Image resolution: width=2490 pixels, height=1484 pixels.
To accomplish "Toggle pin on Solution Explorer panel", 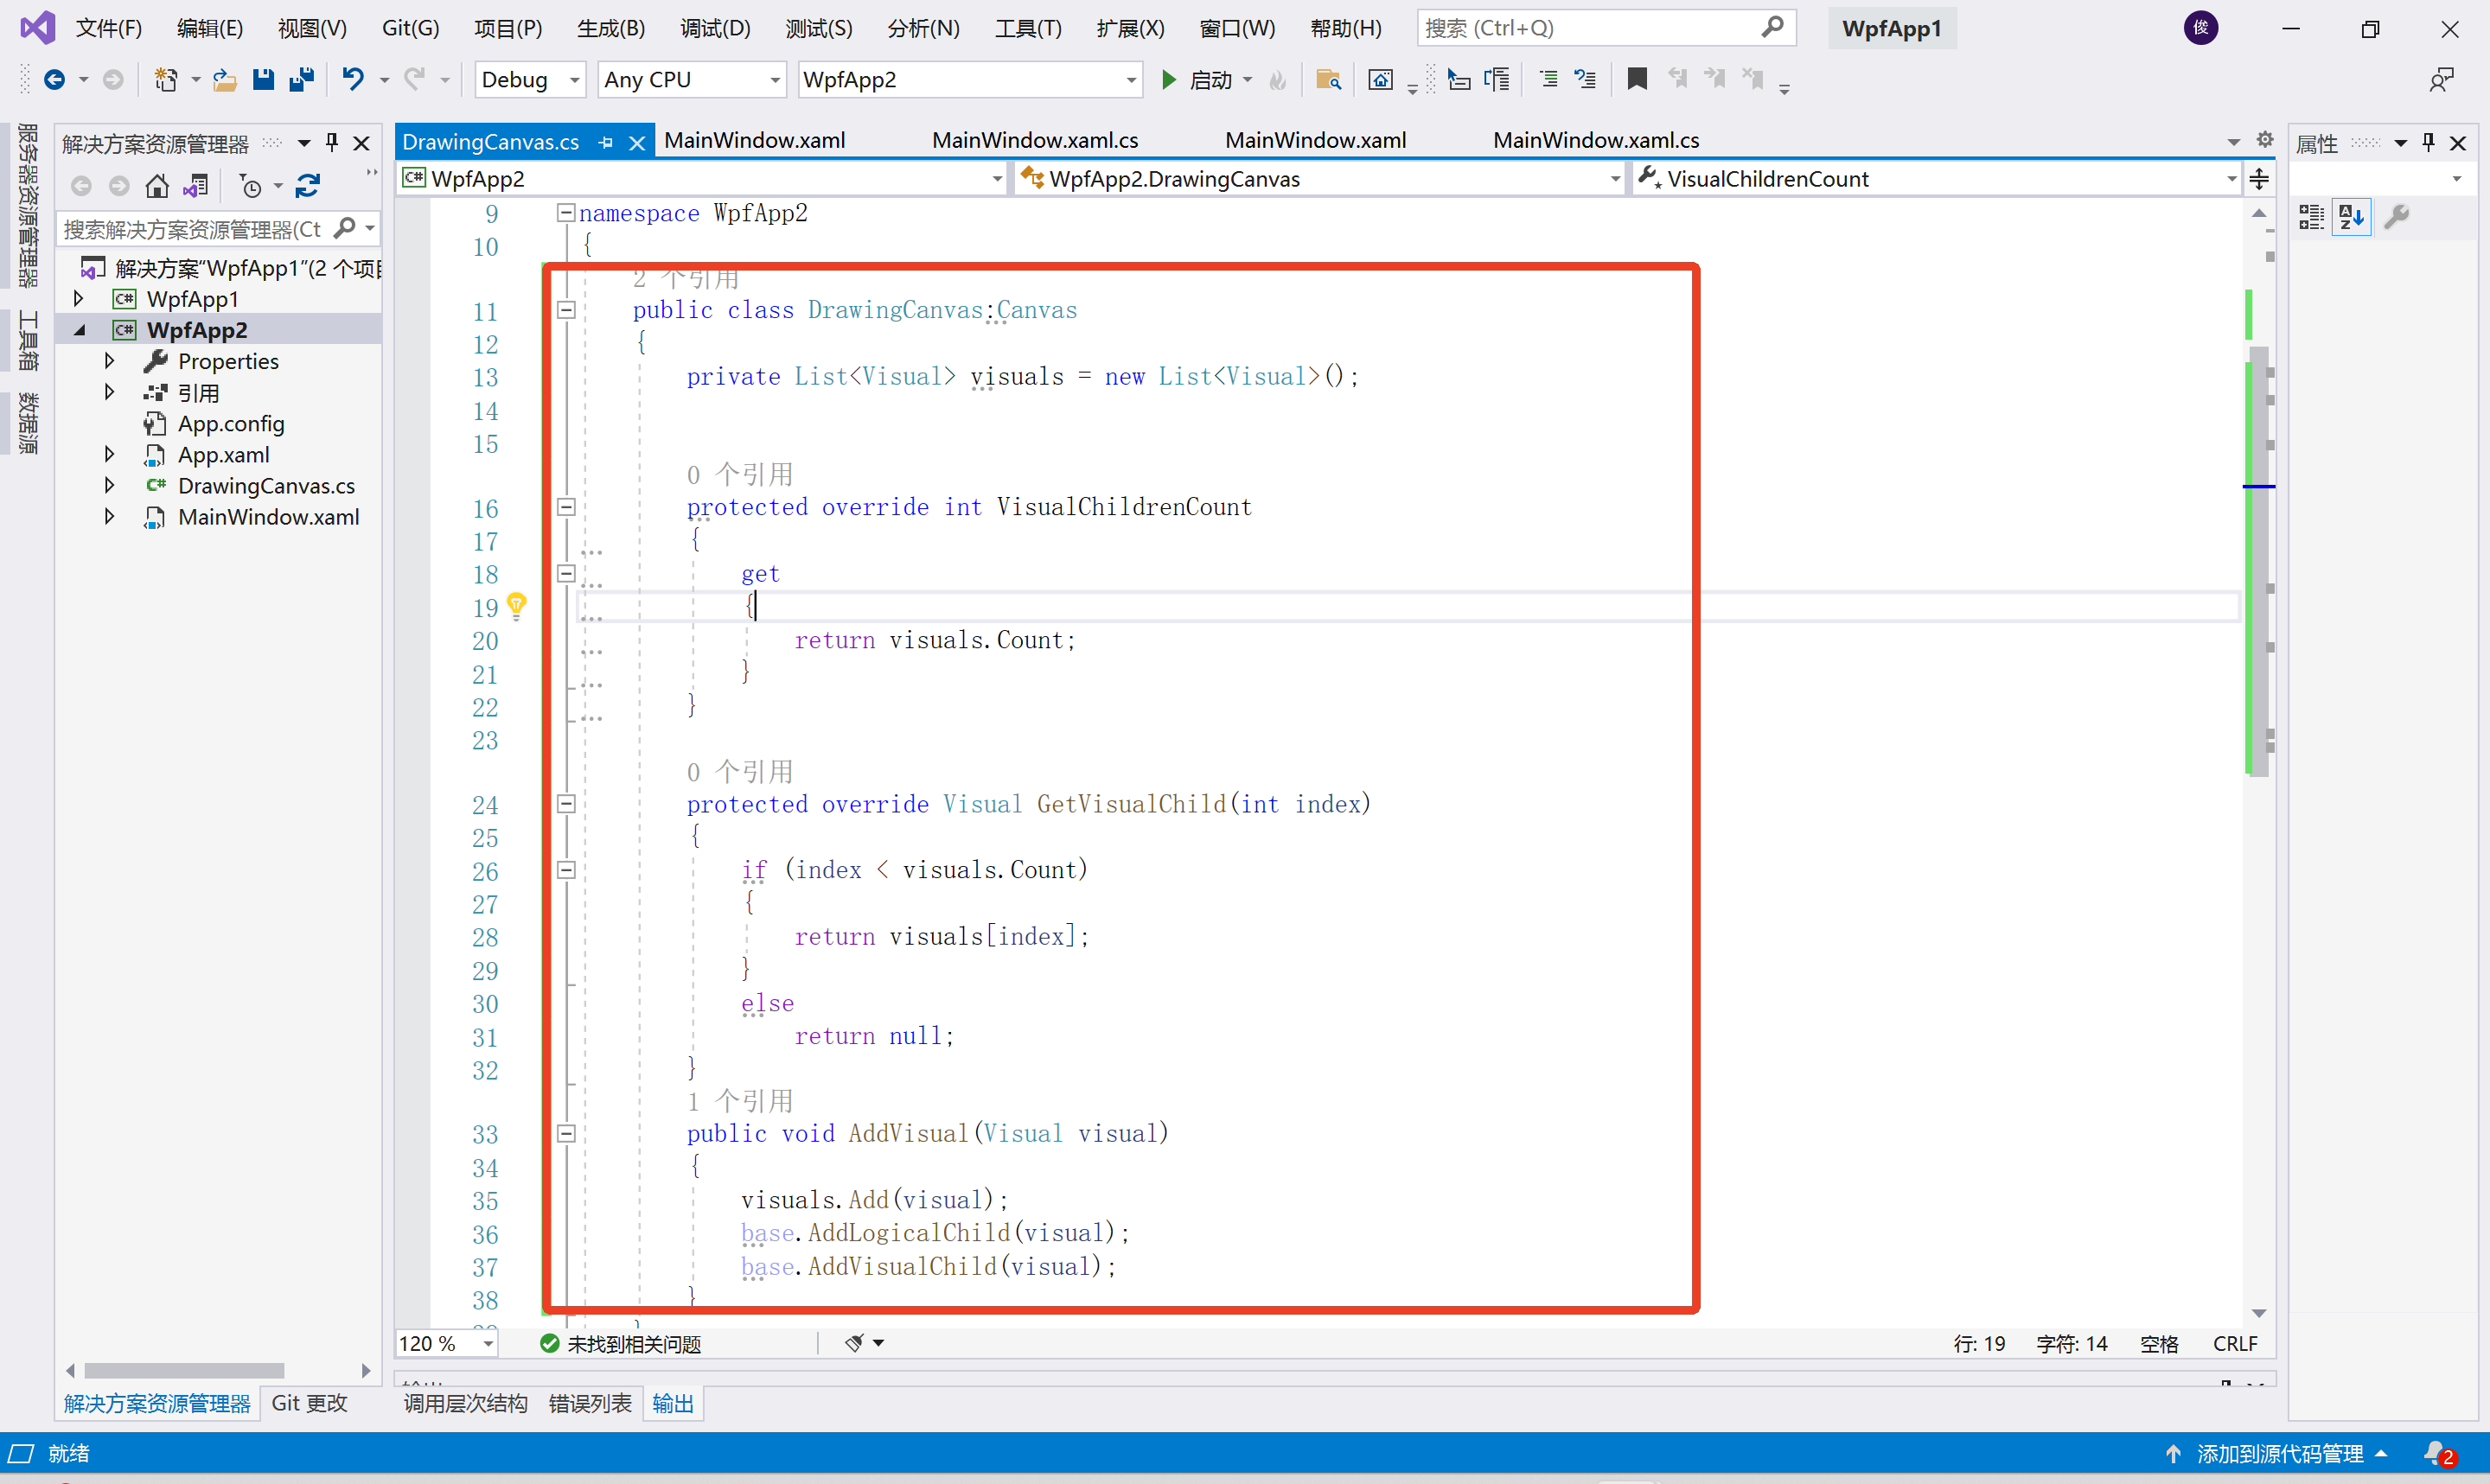I will click(332, 143).
